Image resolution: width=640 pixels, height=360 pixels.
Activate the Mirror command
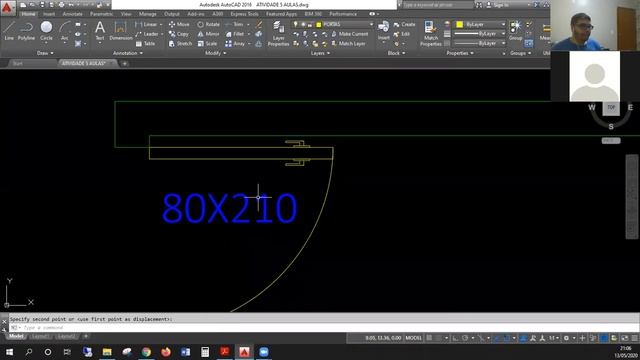(209, 34)
